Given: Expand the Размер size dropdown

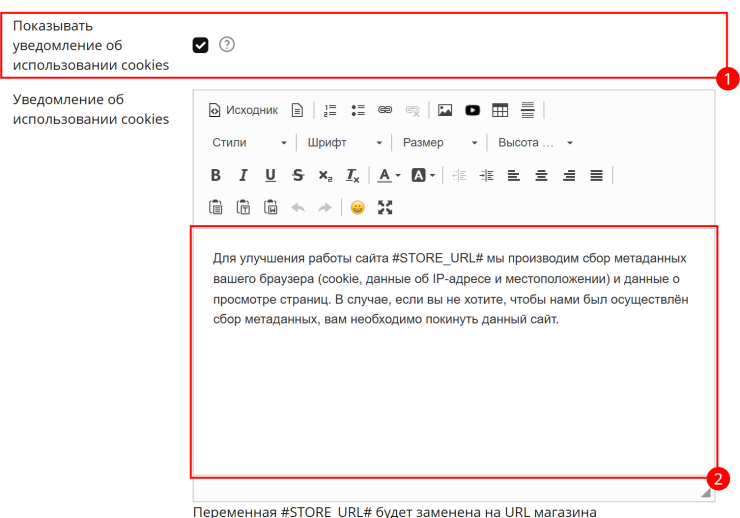Looking at the screenshot, I should pos(439,142).
